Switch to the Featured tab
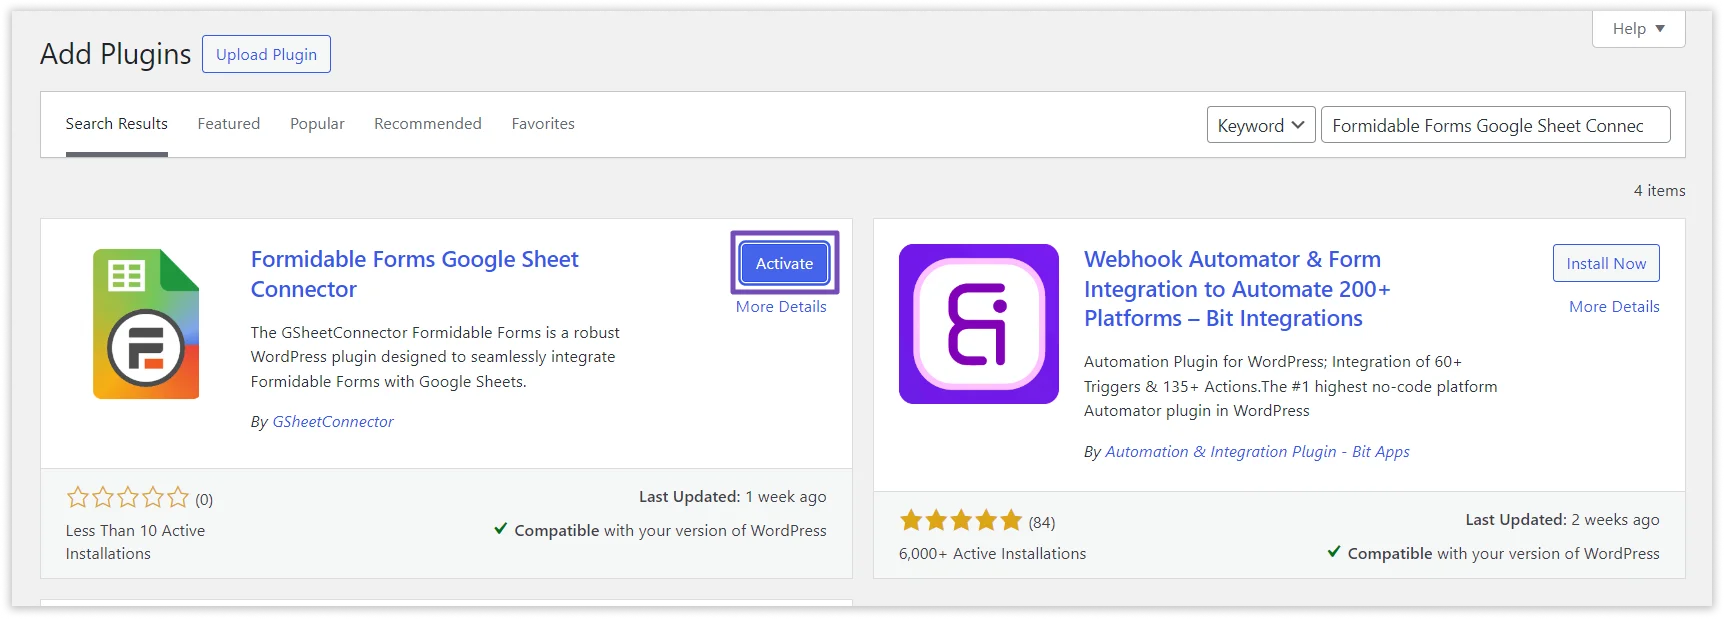The width and height of the screenshot is (1724, 619). 228,124
